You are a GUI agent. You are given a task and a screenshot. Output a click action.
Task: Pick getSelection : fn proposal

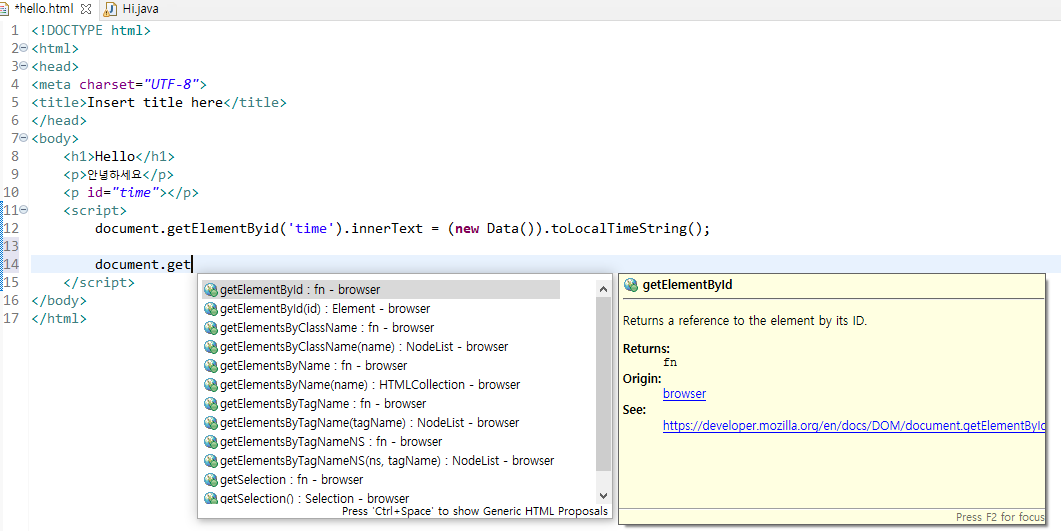[381, 479]
